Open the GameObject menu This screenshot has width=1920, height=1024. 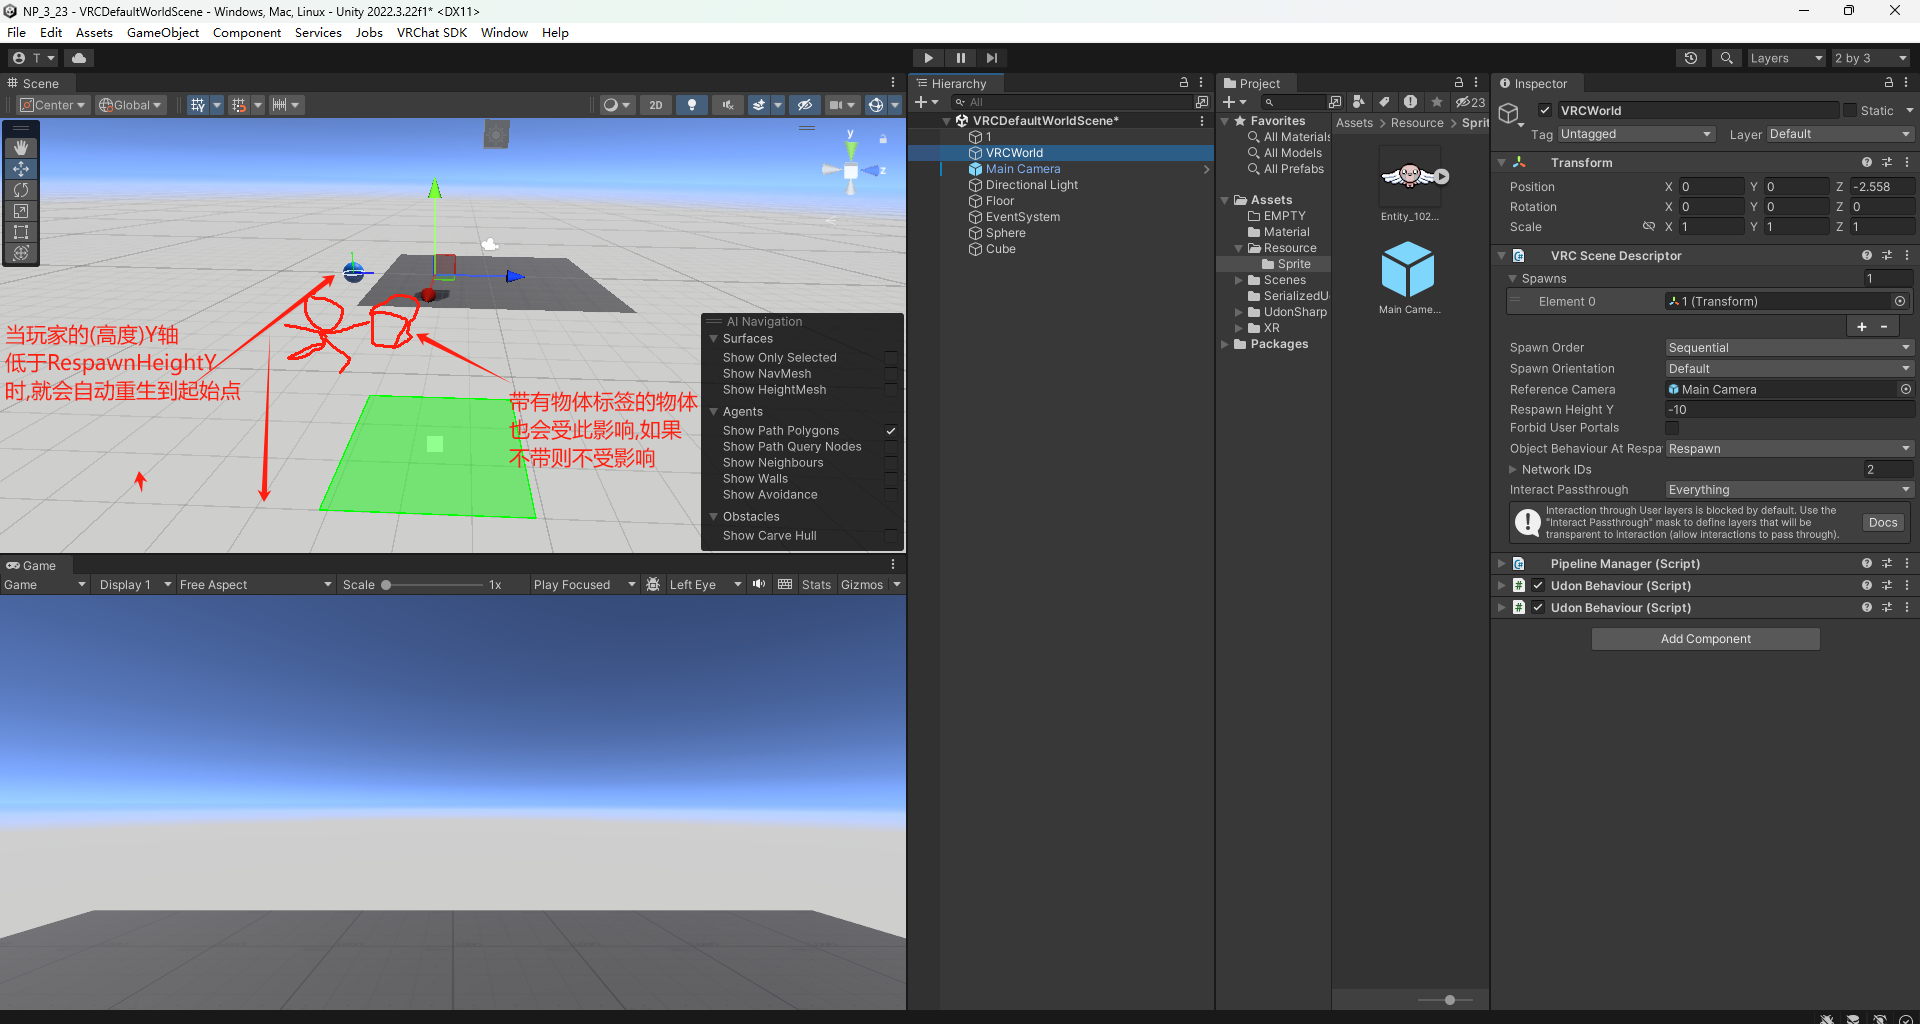point(163,32)
